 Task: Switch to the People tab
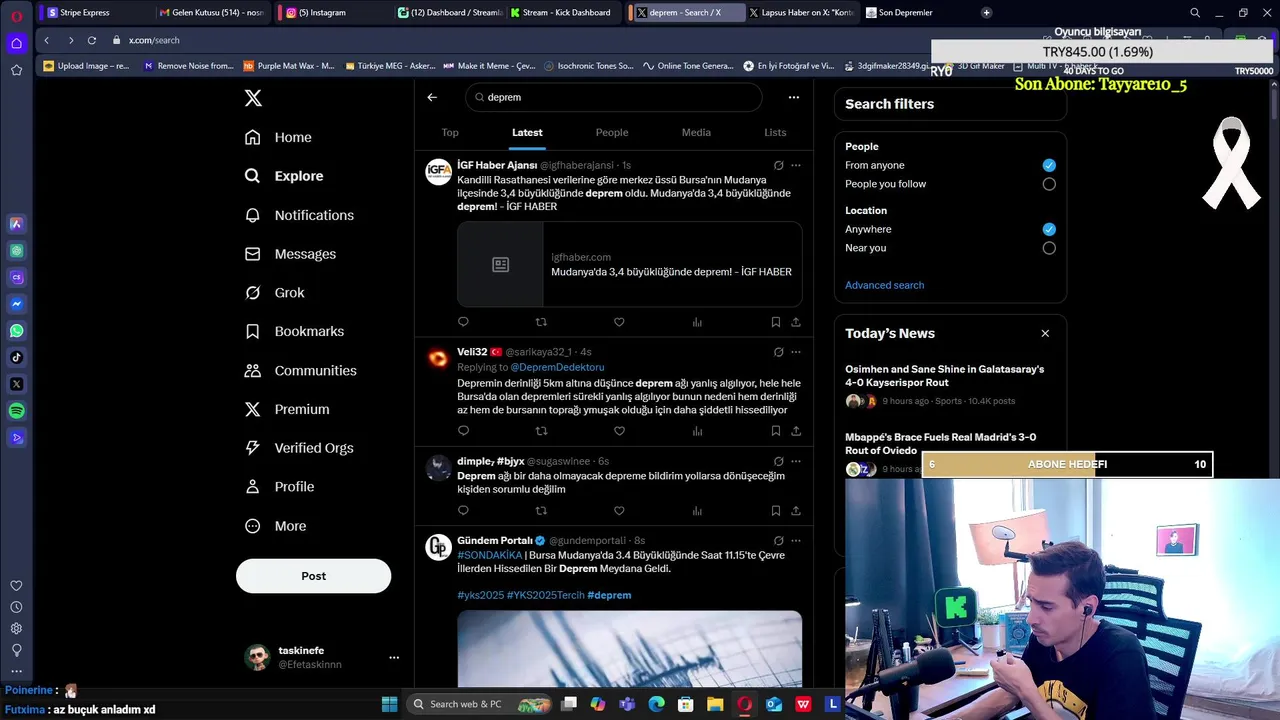(x=612, y=132)
